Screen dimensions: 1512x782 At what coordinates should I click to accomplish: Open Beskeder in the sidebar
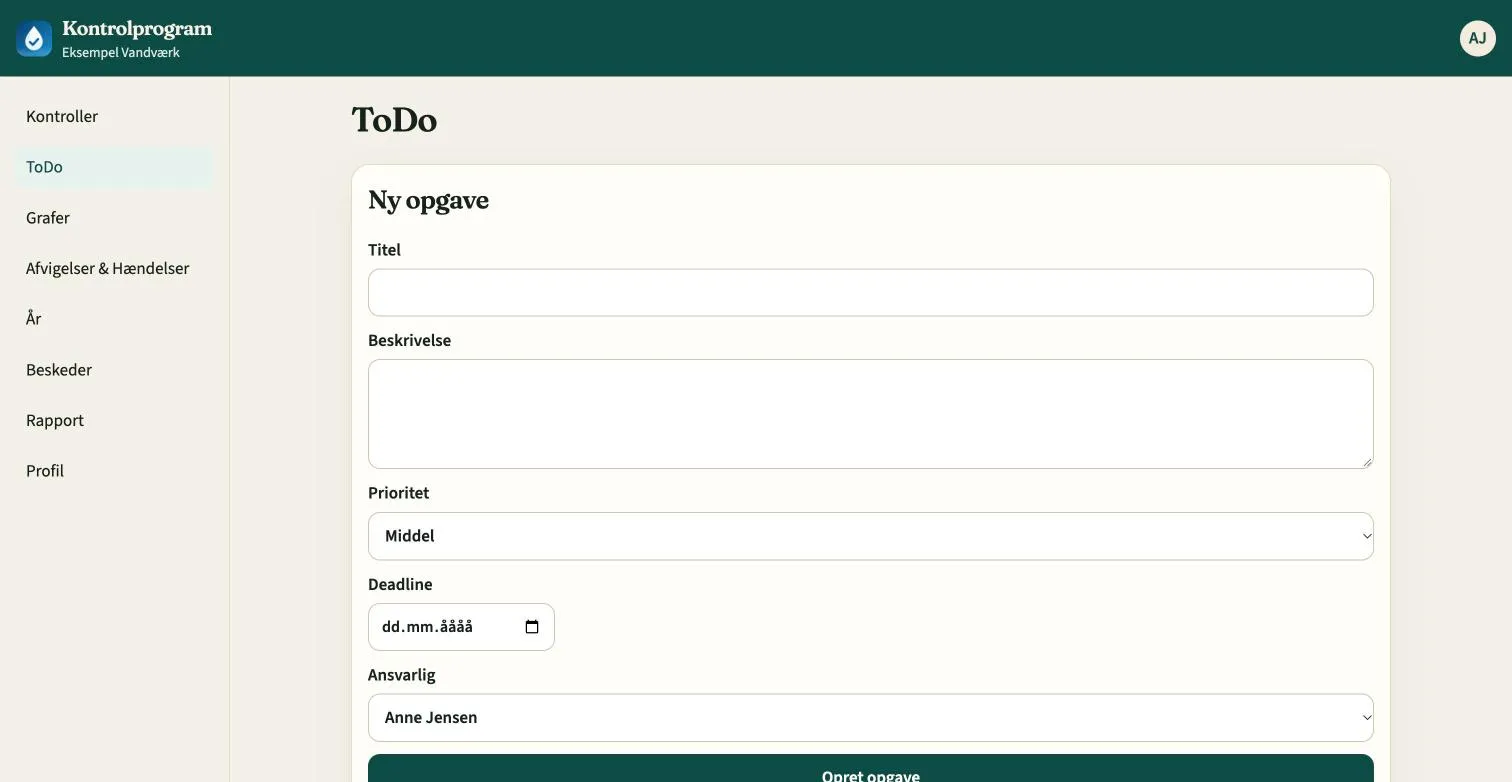tap(114, 370)
